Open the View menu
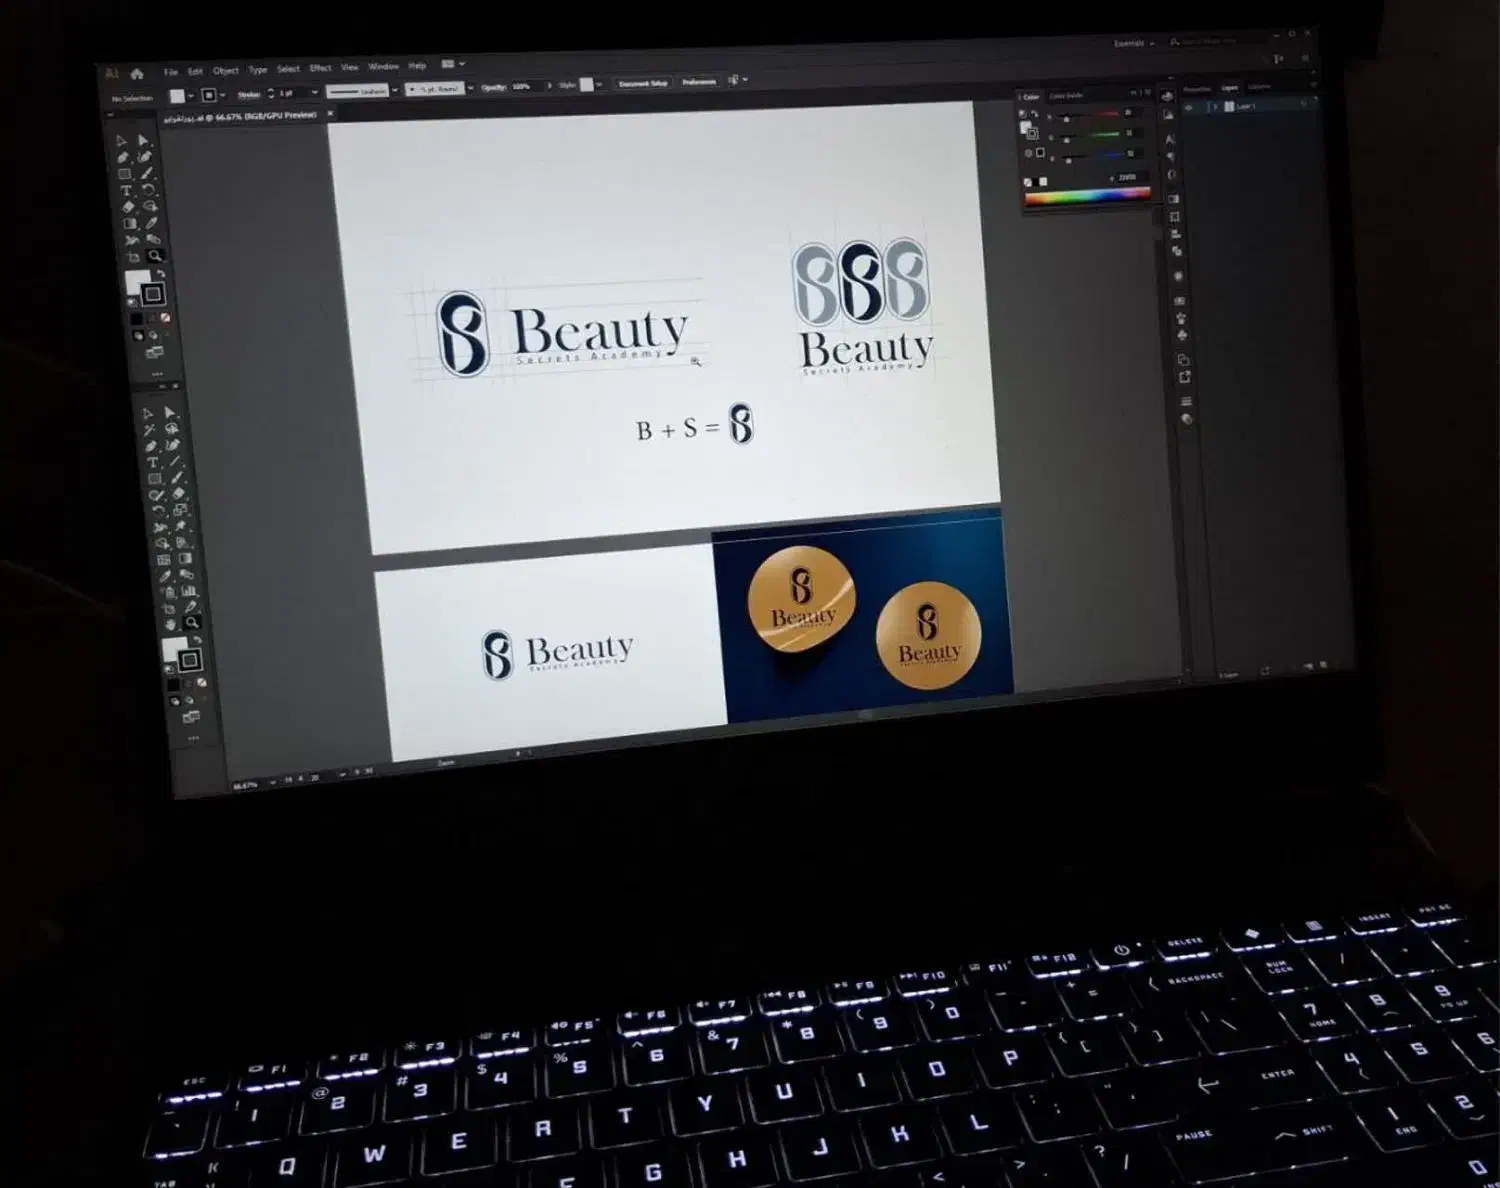 pos(350,68)
